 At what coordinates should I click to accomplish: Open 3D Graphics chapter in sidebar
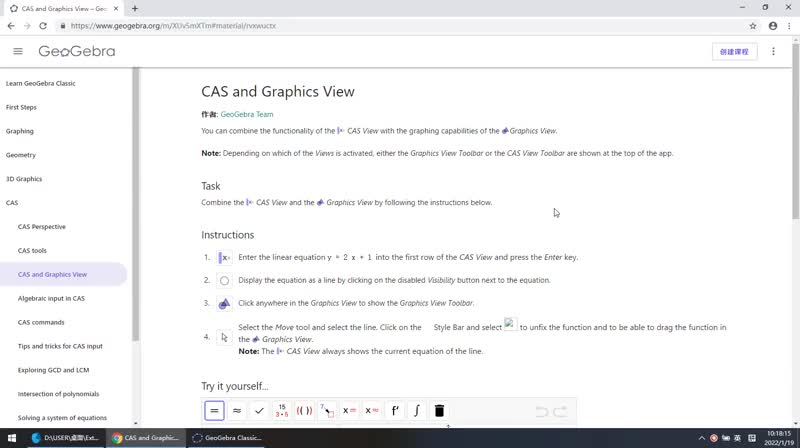pos(24,179)
